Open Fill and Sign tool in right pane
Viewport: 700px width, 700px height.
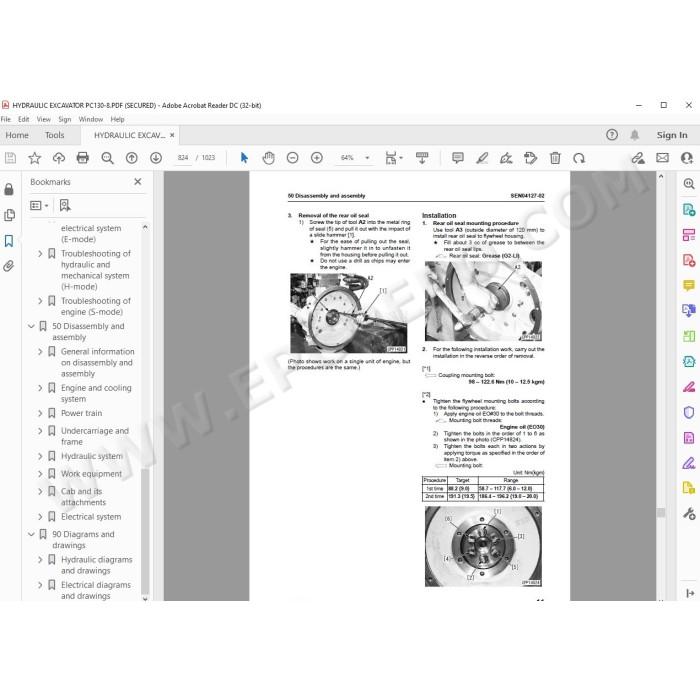[x=689, y=463]
